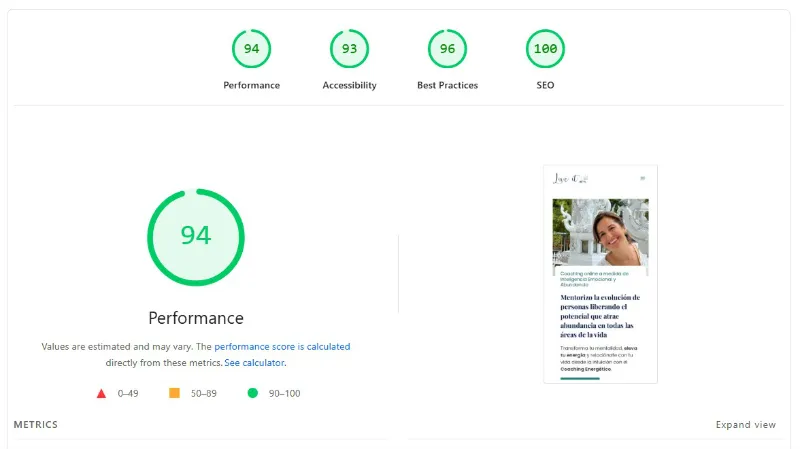Click the green circle 90–100 legend icon
The height and width of the screenshot is (449, 800).
tap(253, 393)
